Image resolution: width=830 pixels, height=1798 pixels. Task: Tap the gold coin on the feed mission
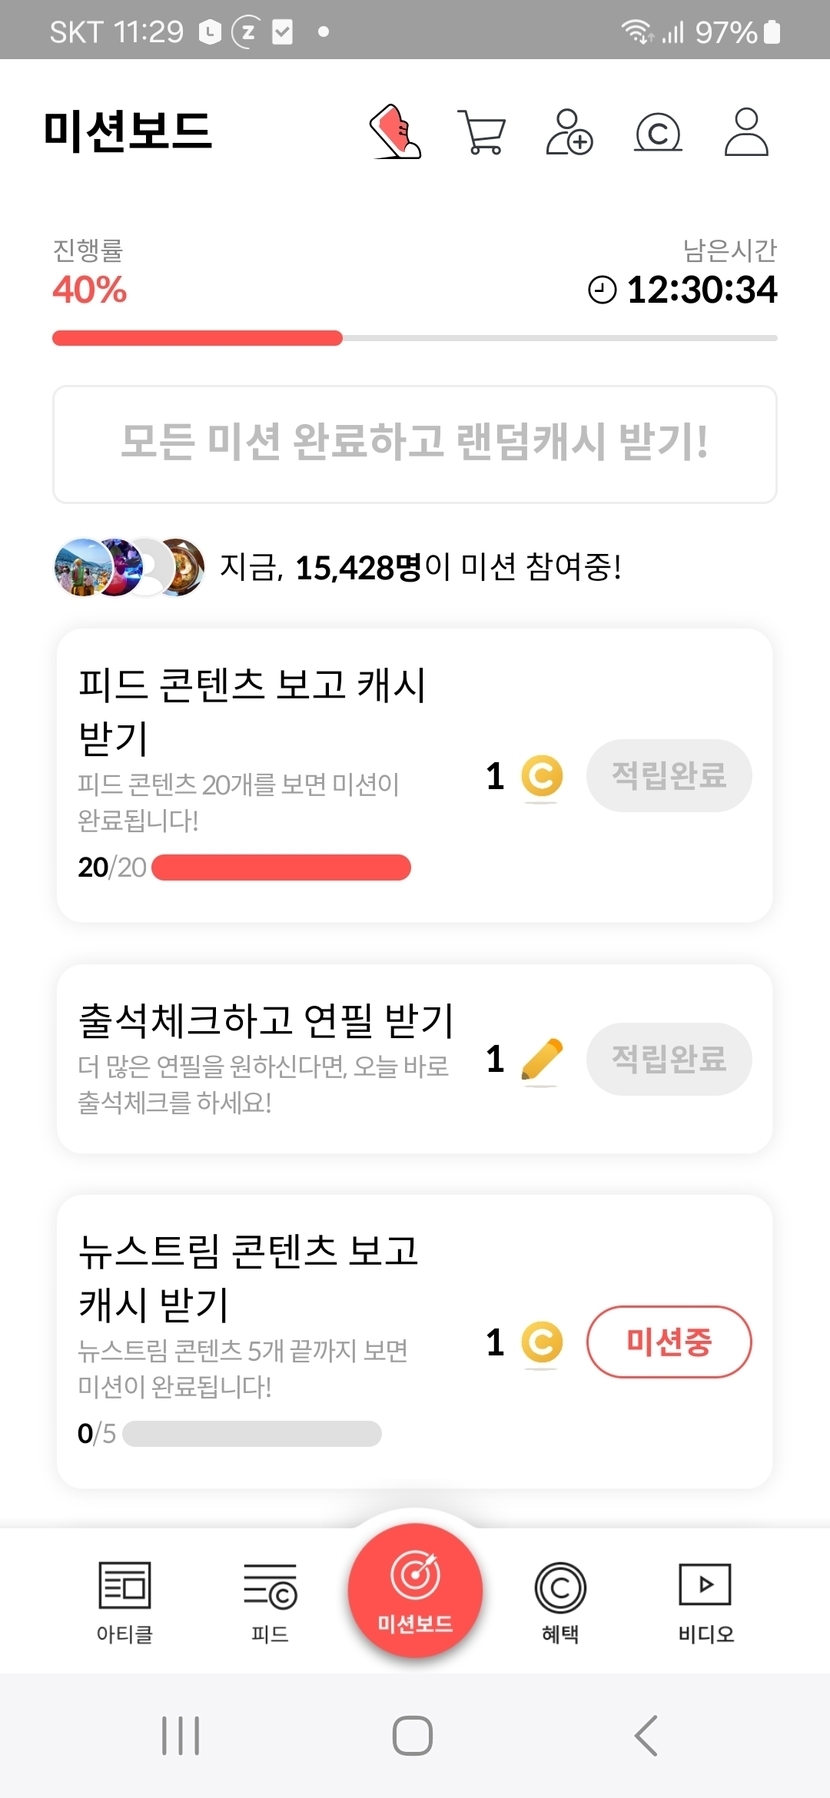coord(542,776)
